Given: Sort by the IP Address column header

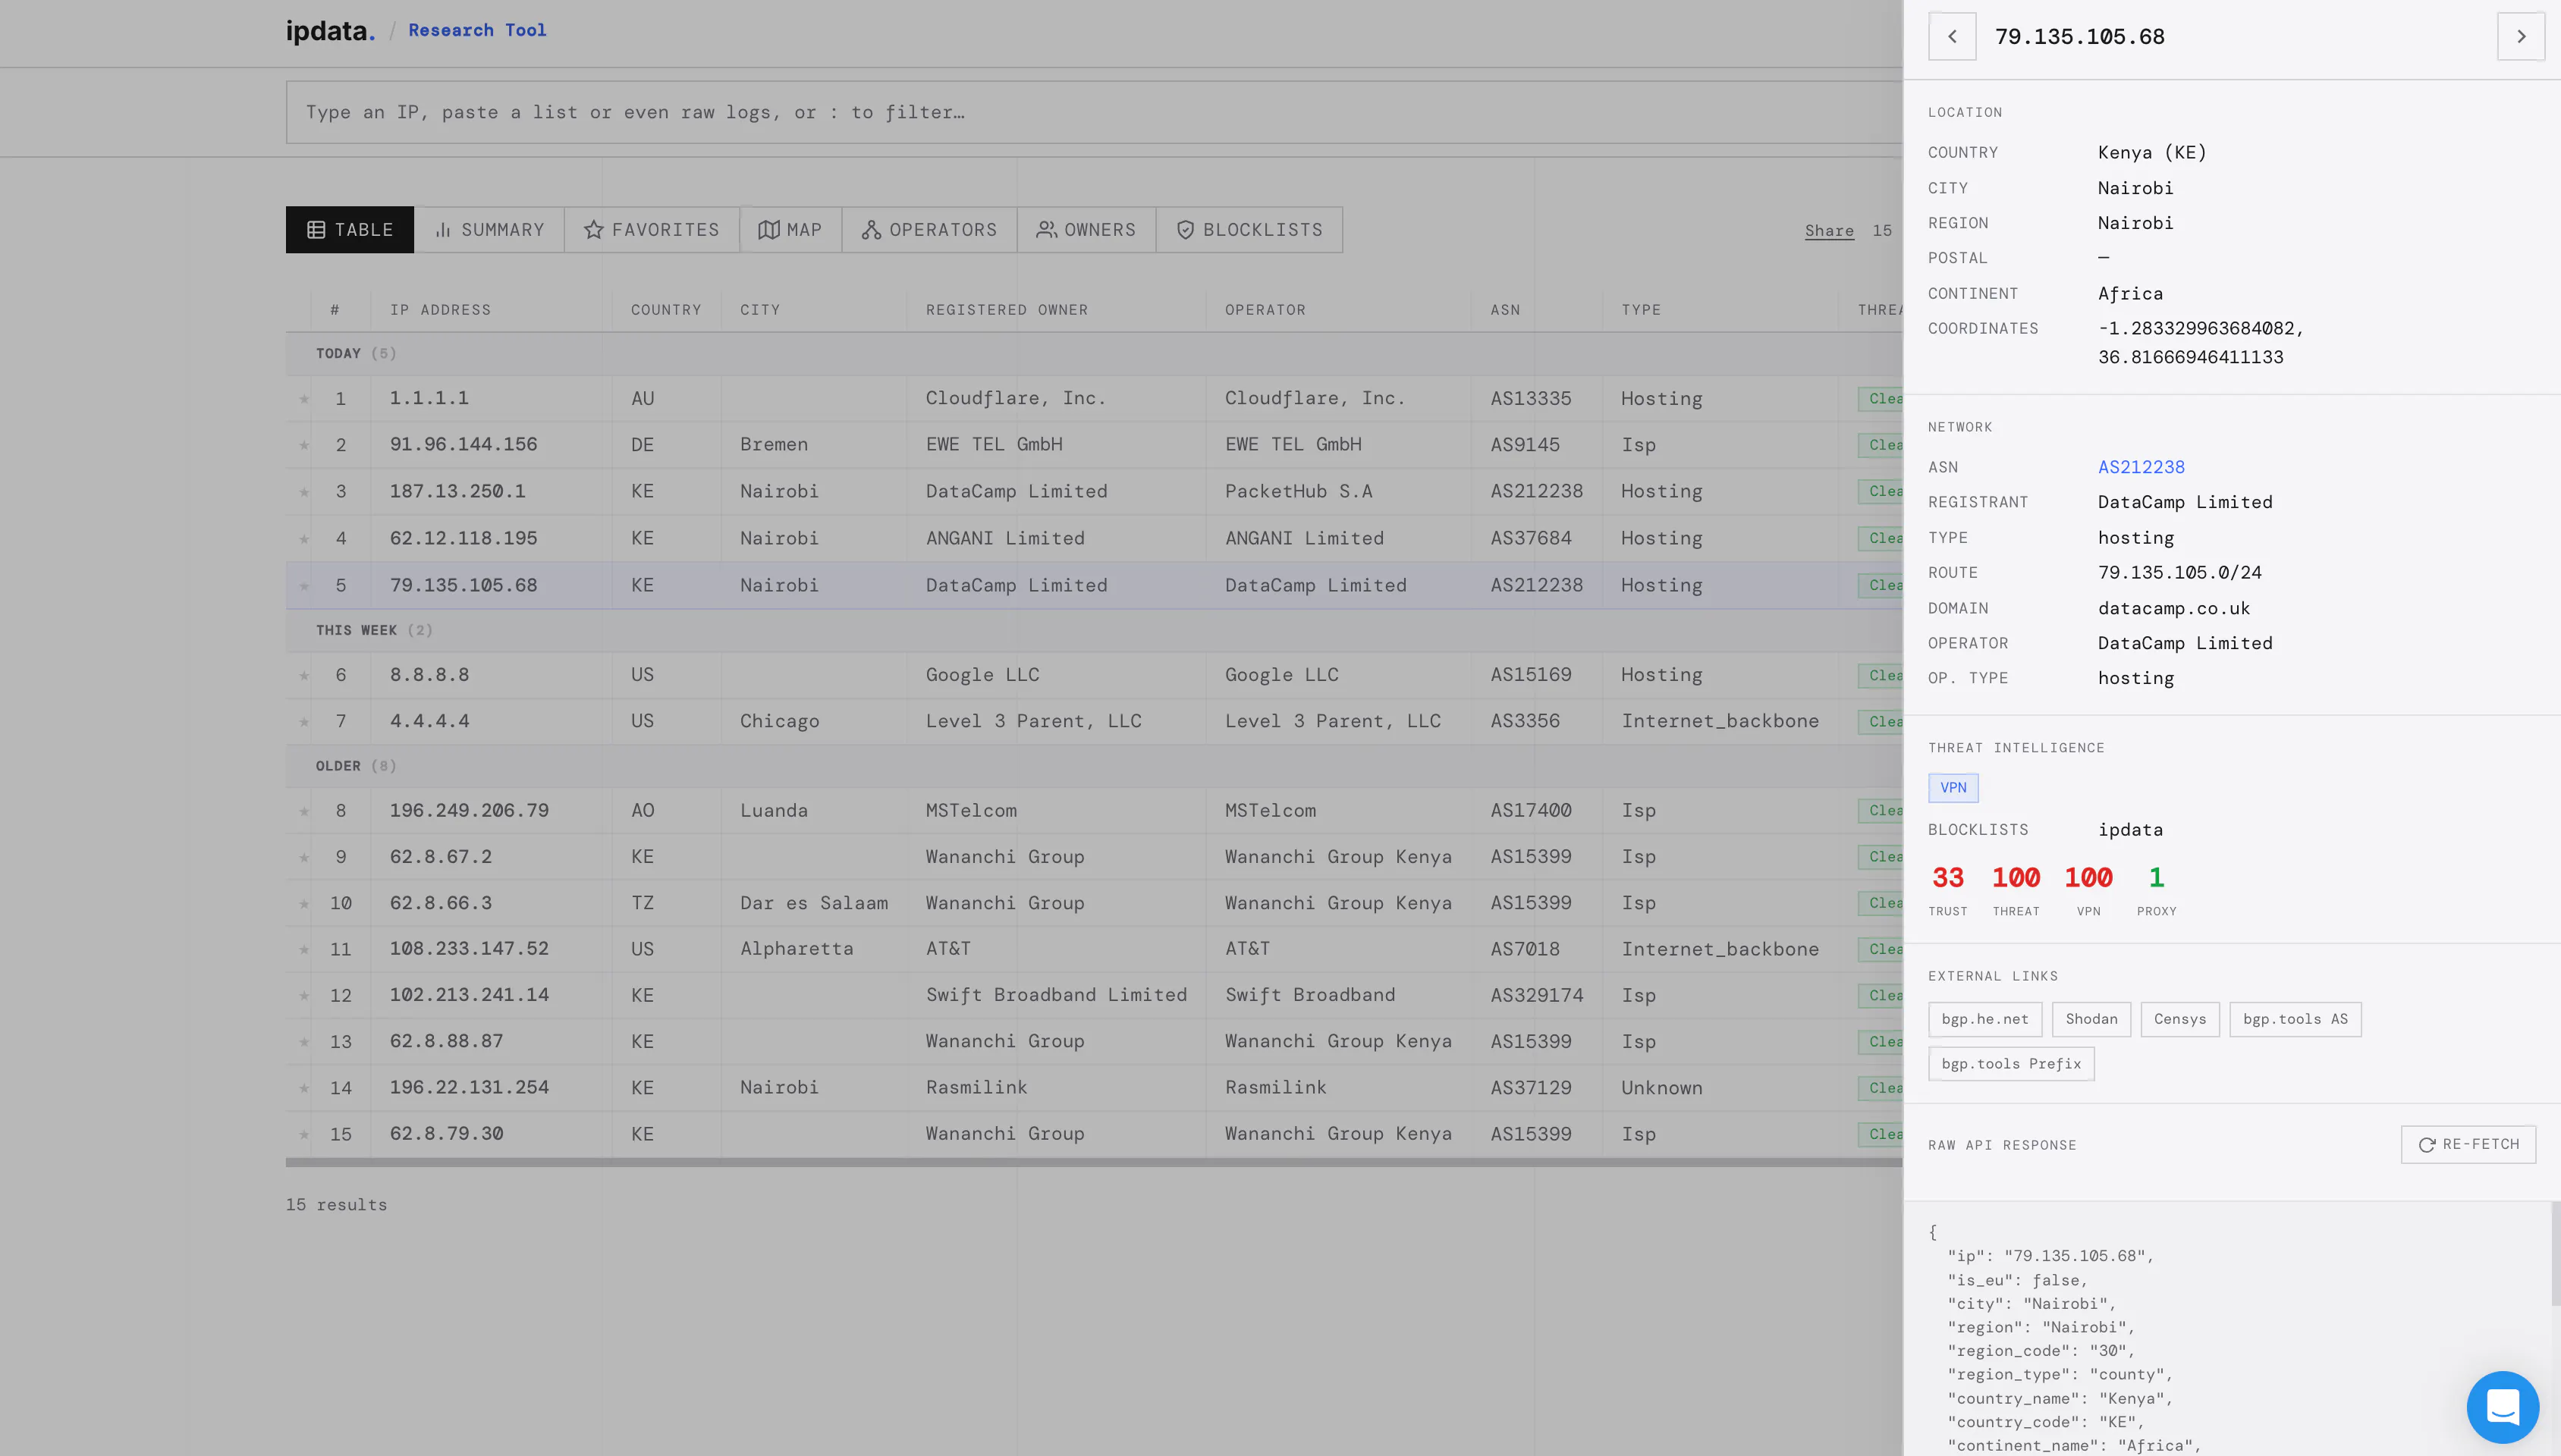Looking at the screenshot, I should pos(440,310).
